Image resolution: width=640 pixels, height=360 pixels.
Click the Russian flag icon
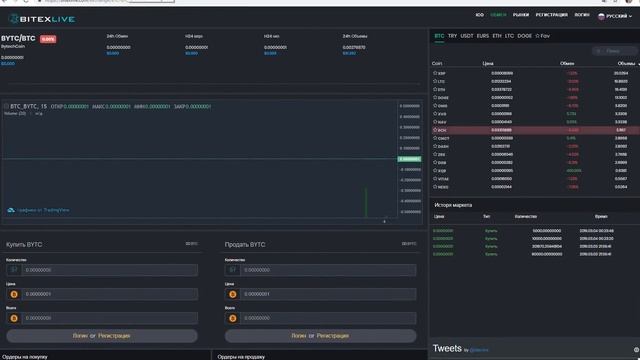click(601, 16)
